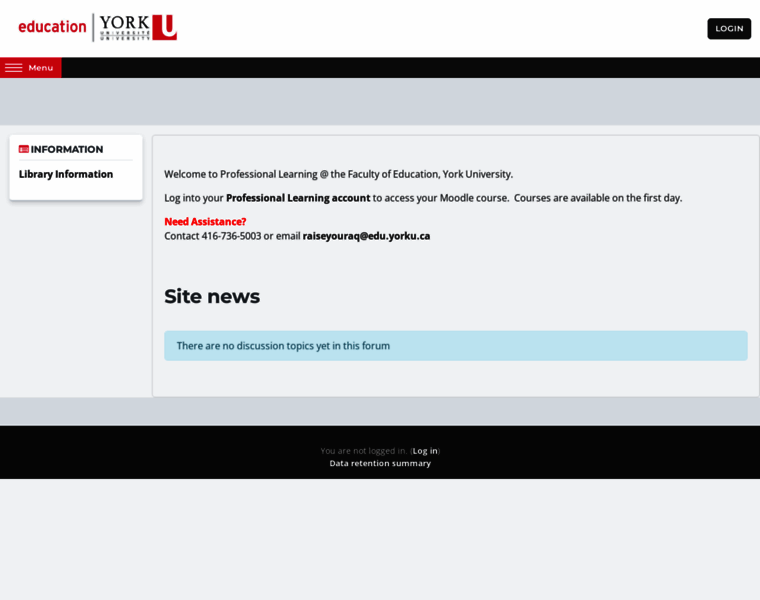The height and width of the screenshot is (600, 760).
Task: Click the no discussion topics notice
Action: [283, 346]
